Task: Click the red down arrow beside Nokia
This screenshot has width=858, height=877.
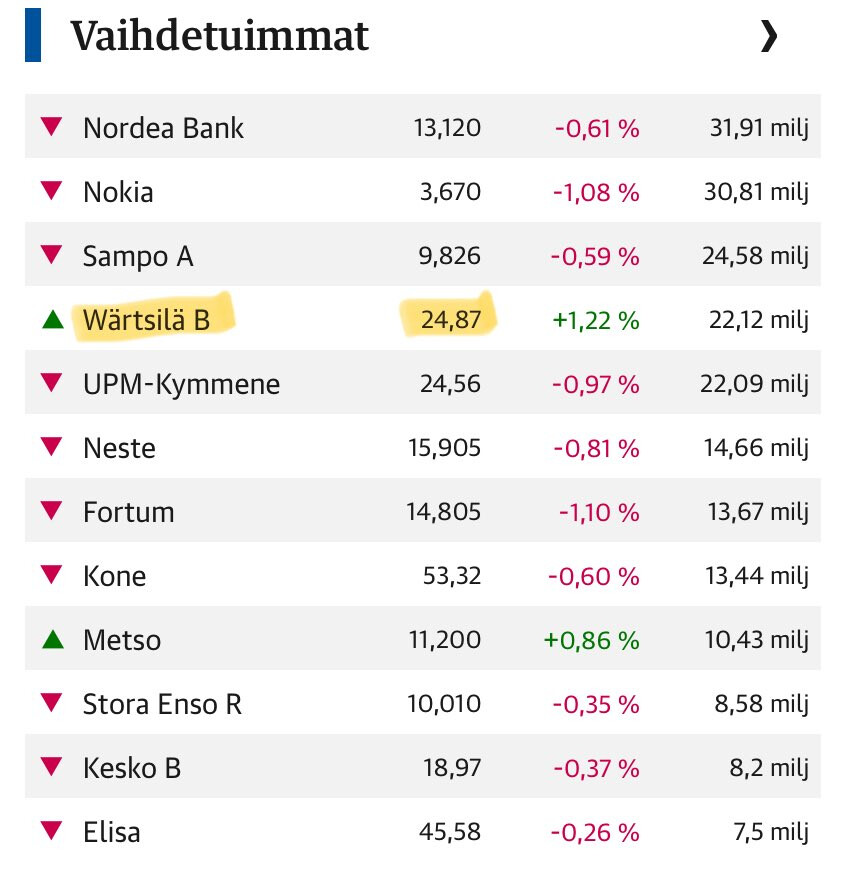Action: 52,191
